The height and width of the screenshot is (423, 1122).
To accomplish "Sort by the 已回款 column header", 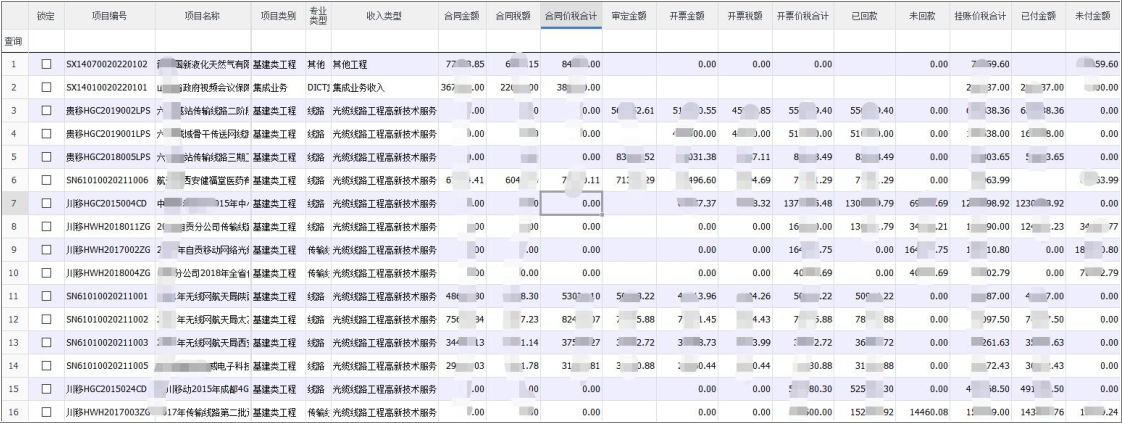I will point(865,16).
